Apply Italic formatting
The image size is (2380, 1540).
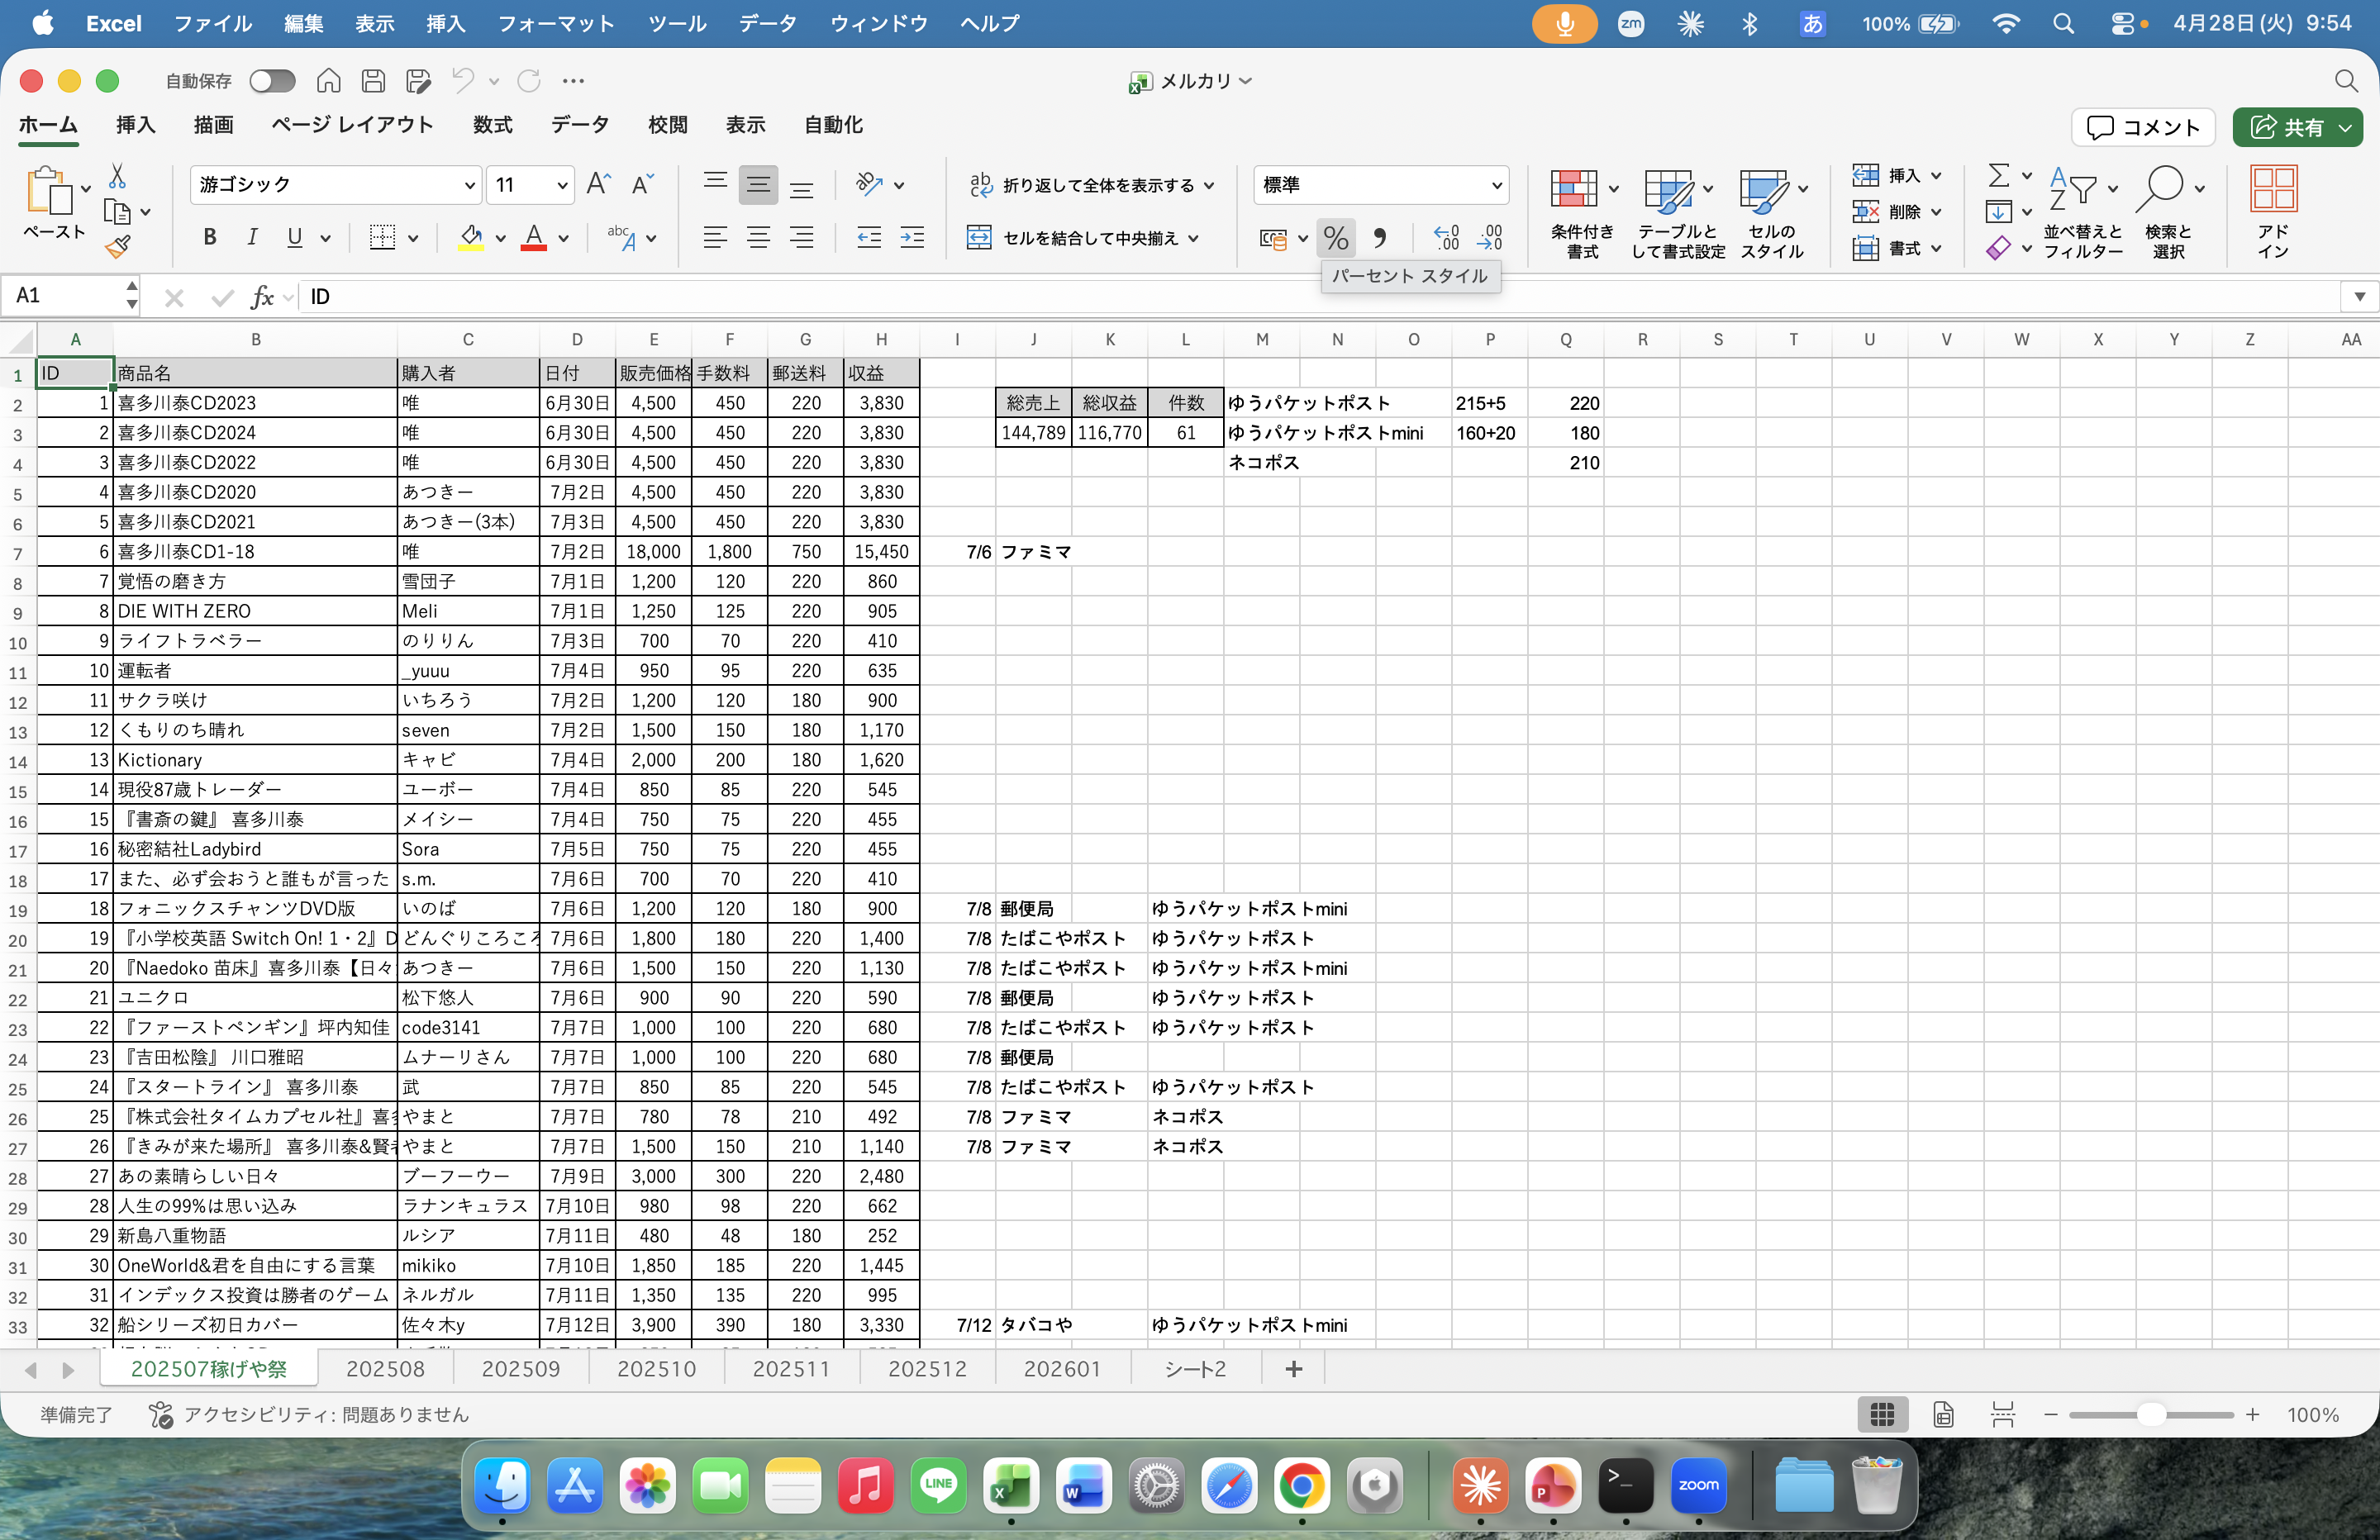252,237
